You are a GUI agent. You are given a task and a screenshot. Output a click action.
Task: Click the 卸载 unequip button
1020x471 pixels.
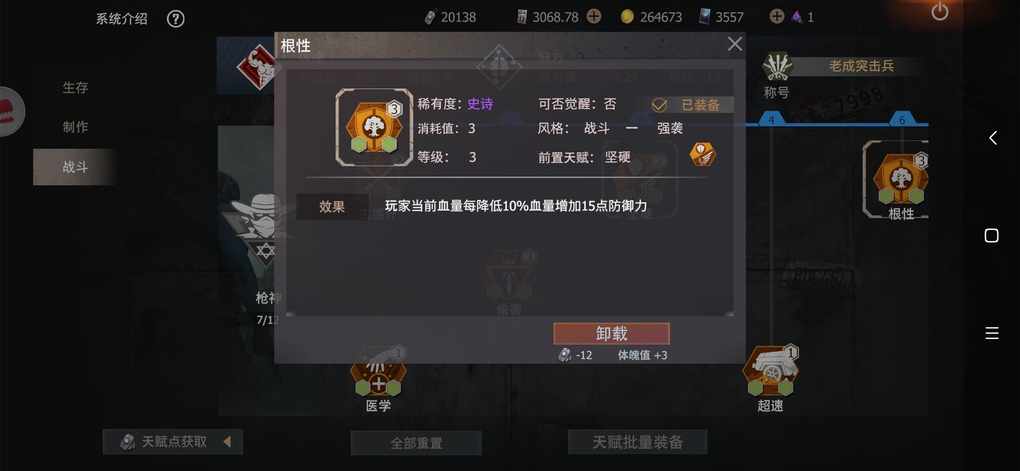pos(611,334)
